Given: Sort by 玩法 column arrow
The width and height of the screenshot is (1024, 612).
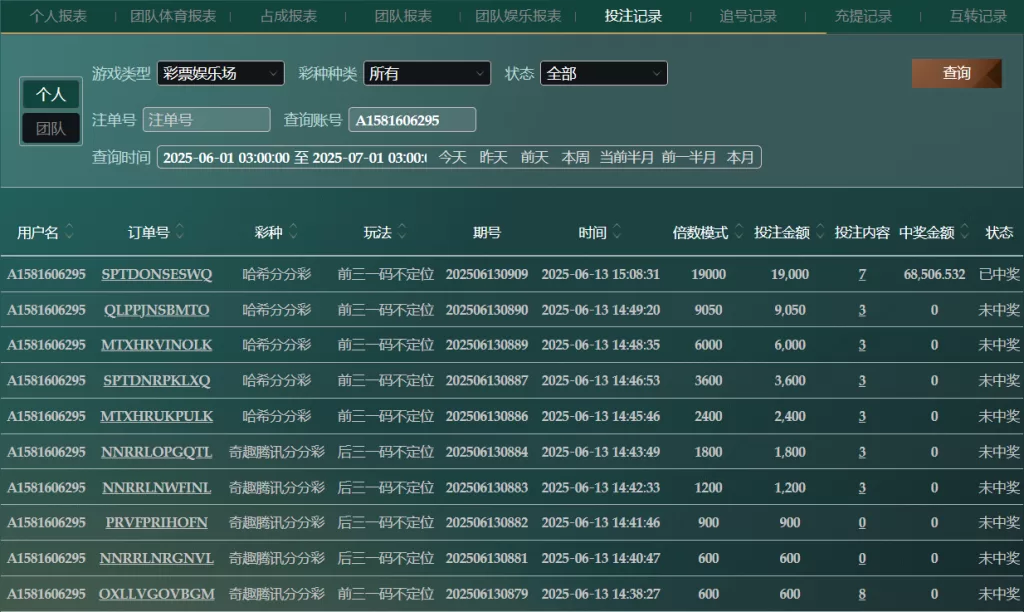Looking at the screenshot, I should click(x=402, y=231).
